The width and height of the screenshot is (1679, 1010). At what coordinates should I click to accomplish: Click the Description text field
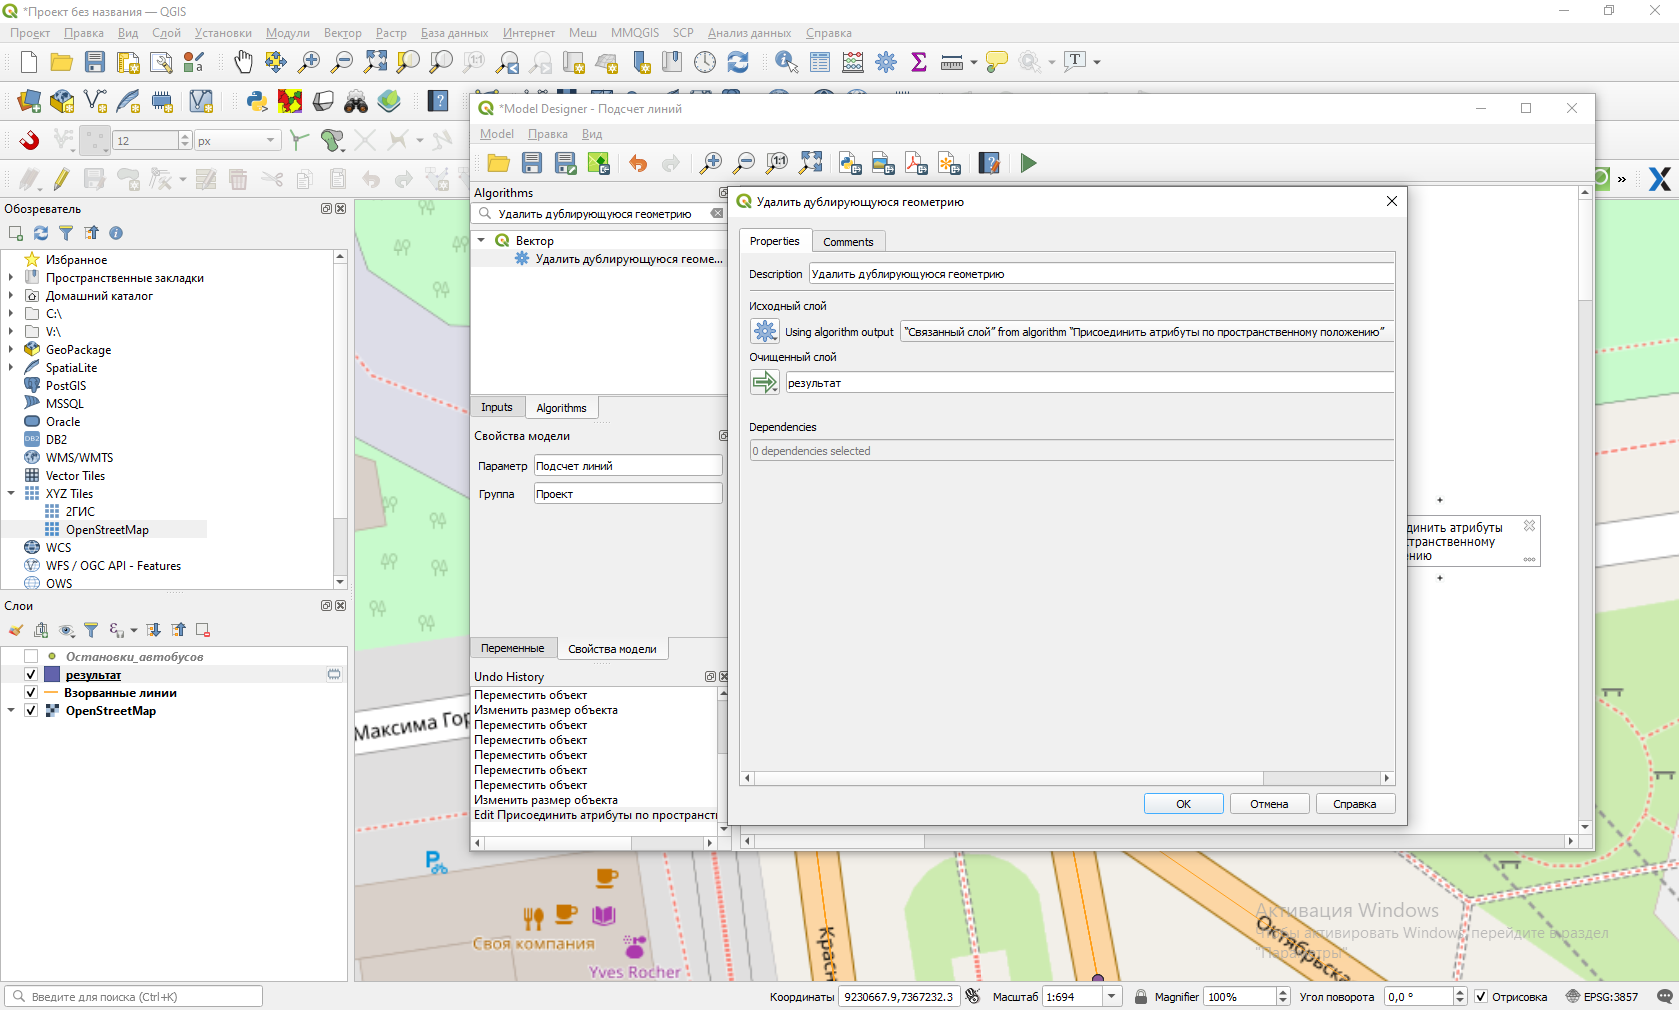click(1100, 274)
